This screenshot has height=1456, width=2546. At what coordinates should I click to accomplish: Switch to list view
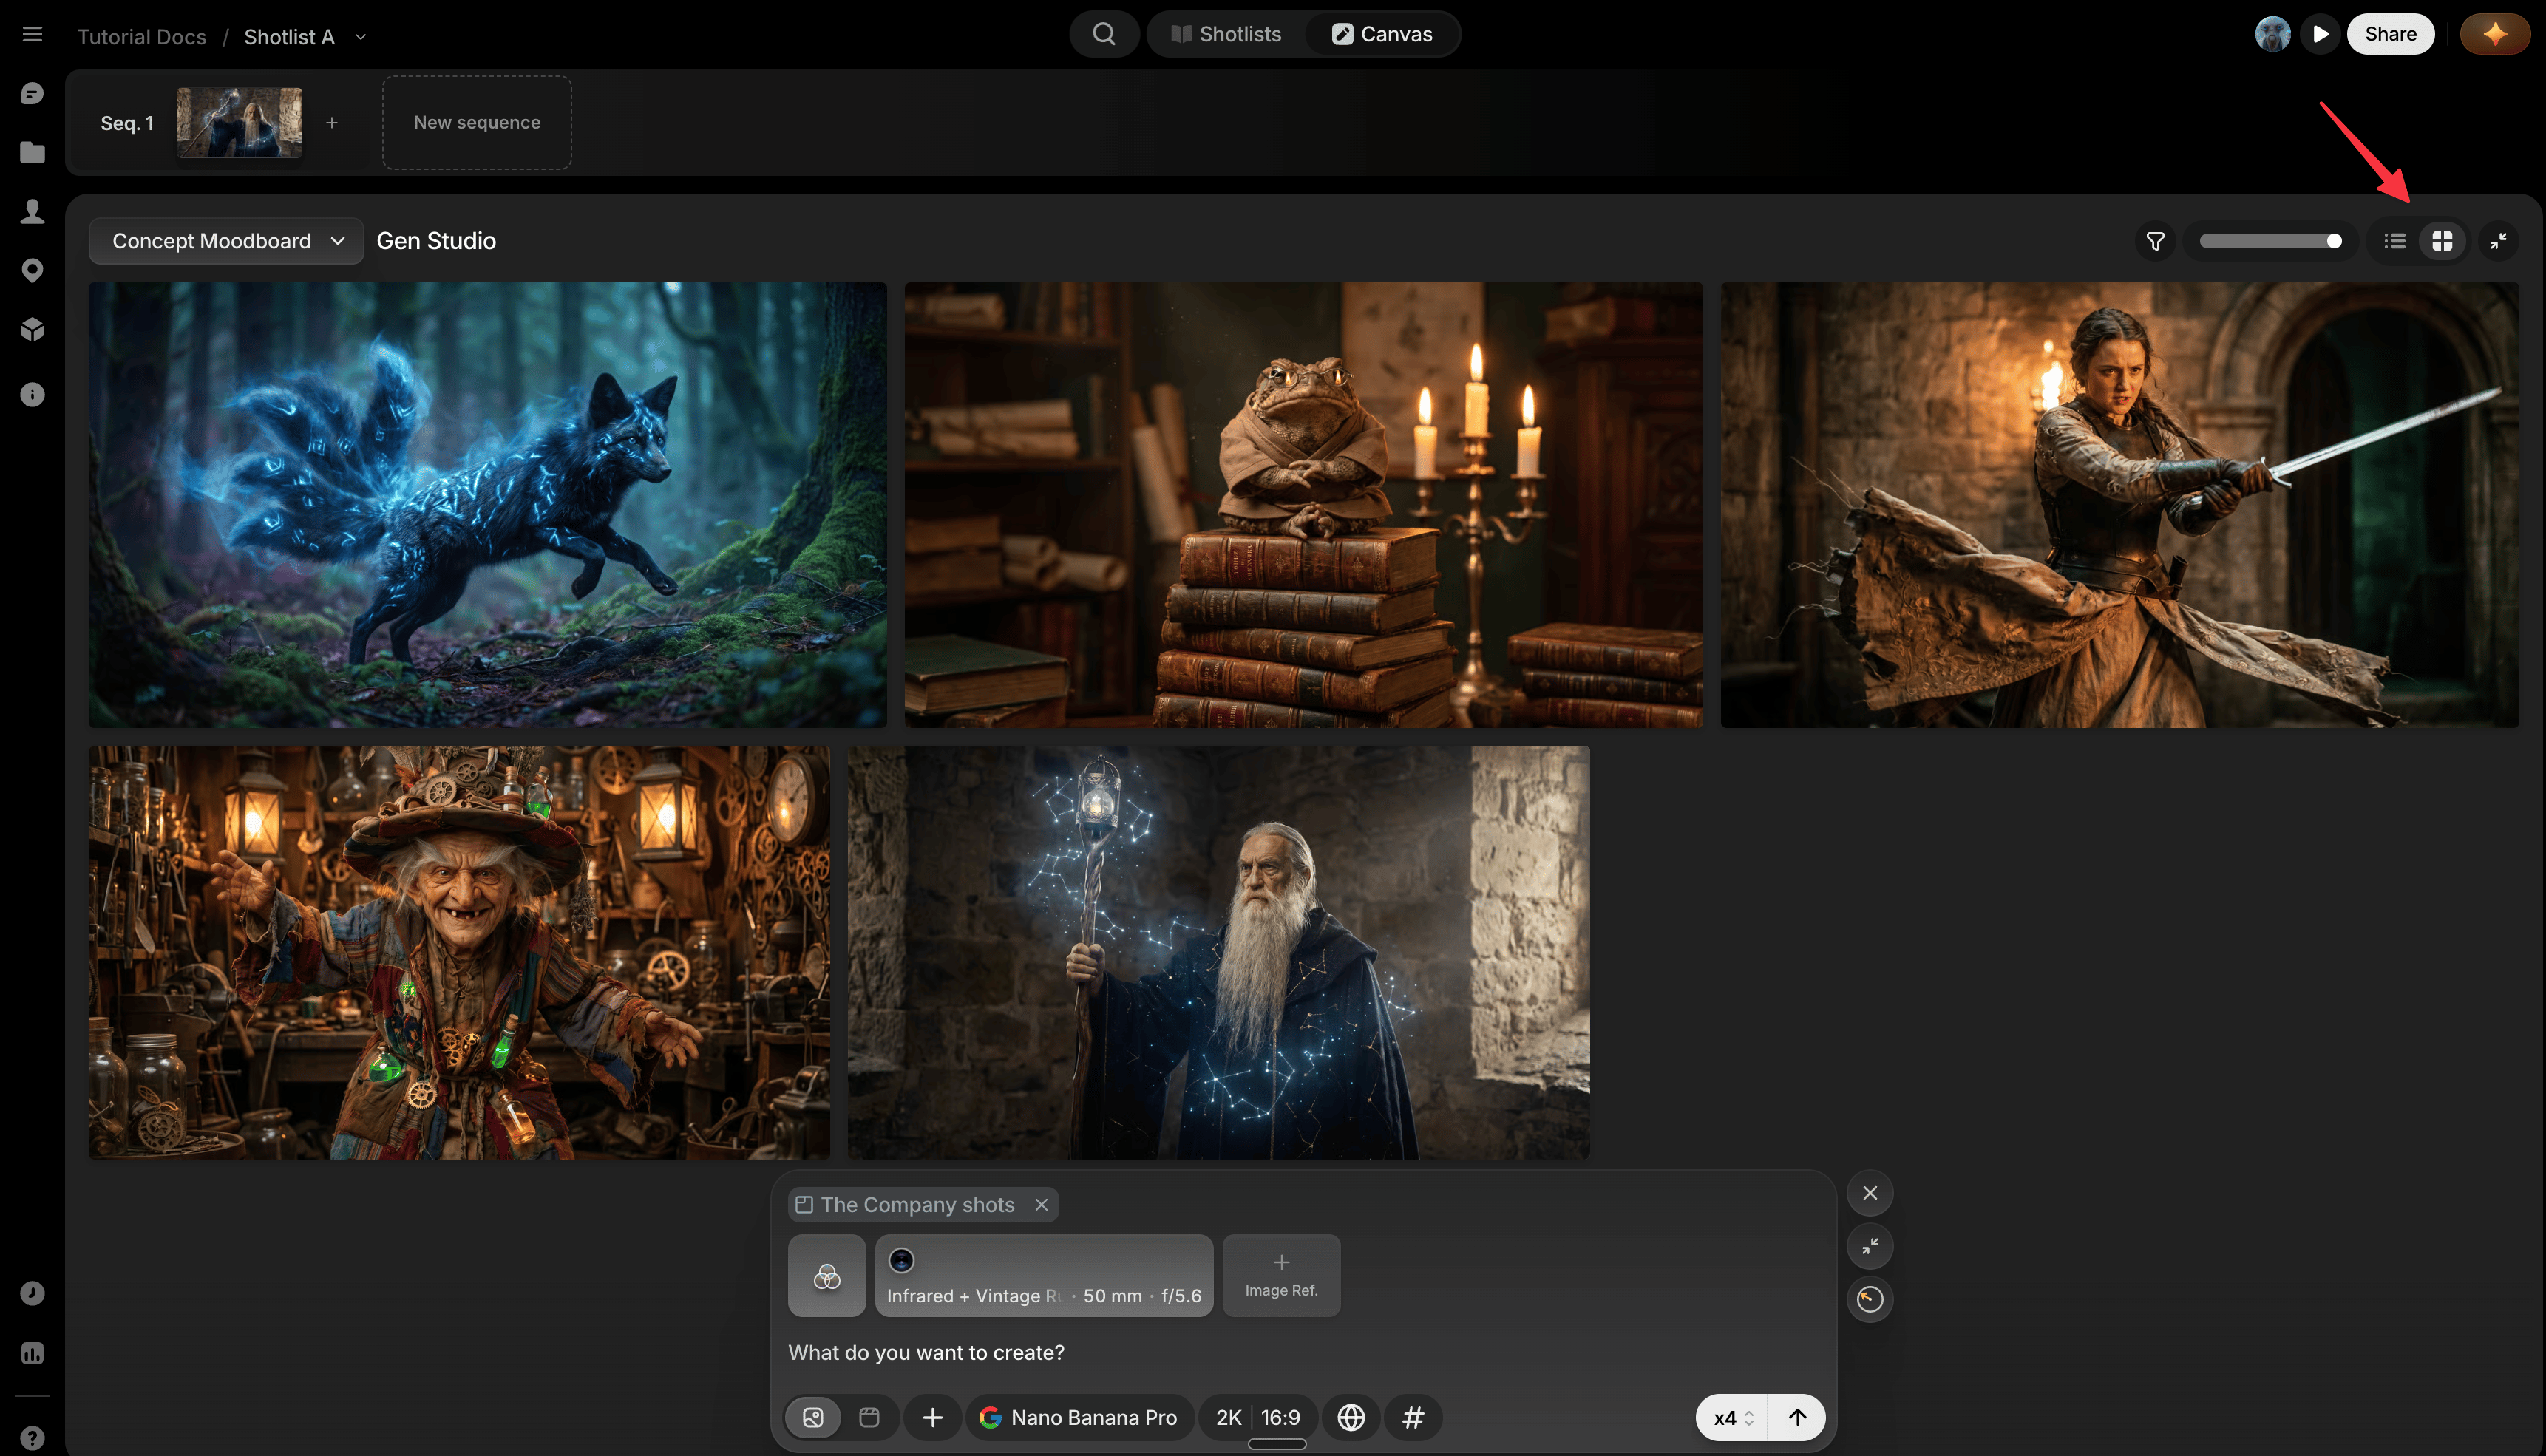point(2394,241)
